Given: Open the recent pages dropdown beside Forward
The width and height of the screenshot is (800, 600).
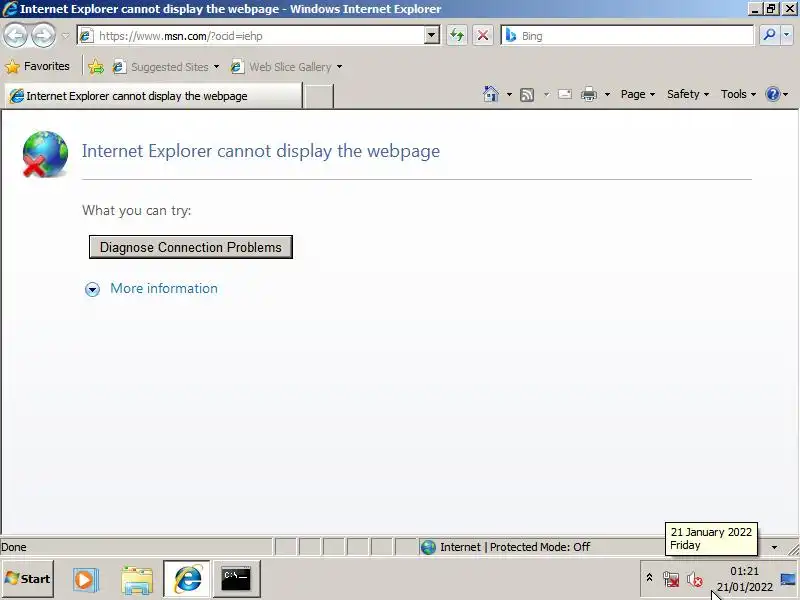Looking at the screenshot, I should [65, 36].
